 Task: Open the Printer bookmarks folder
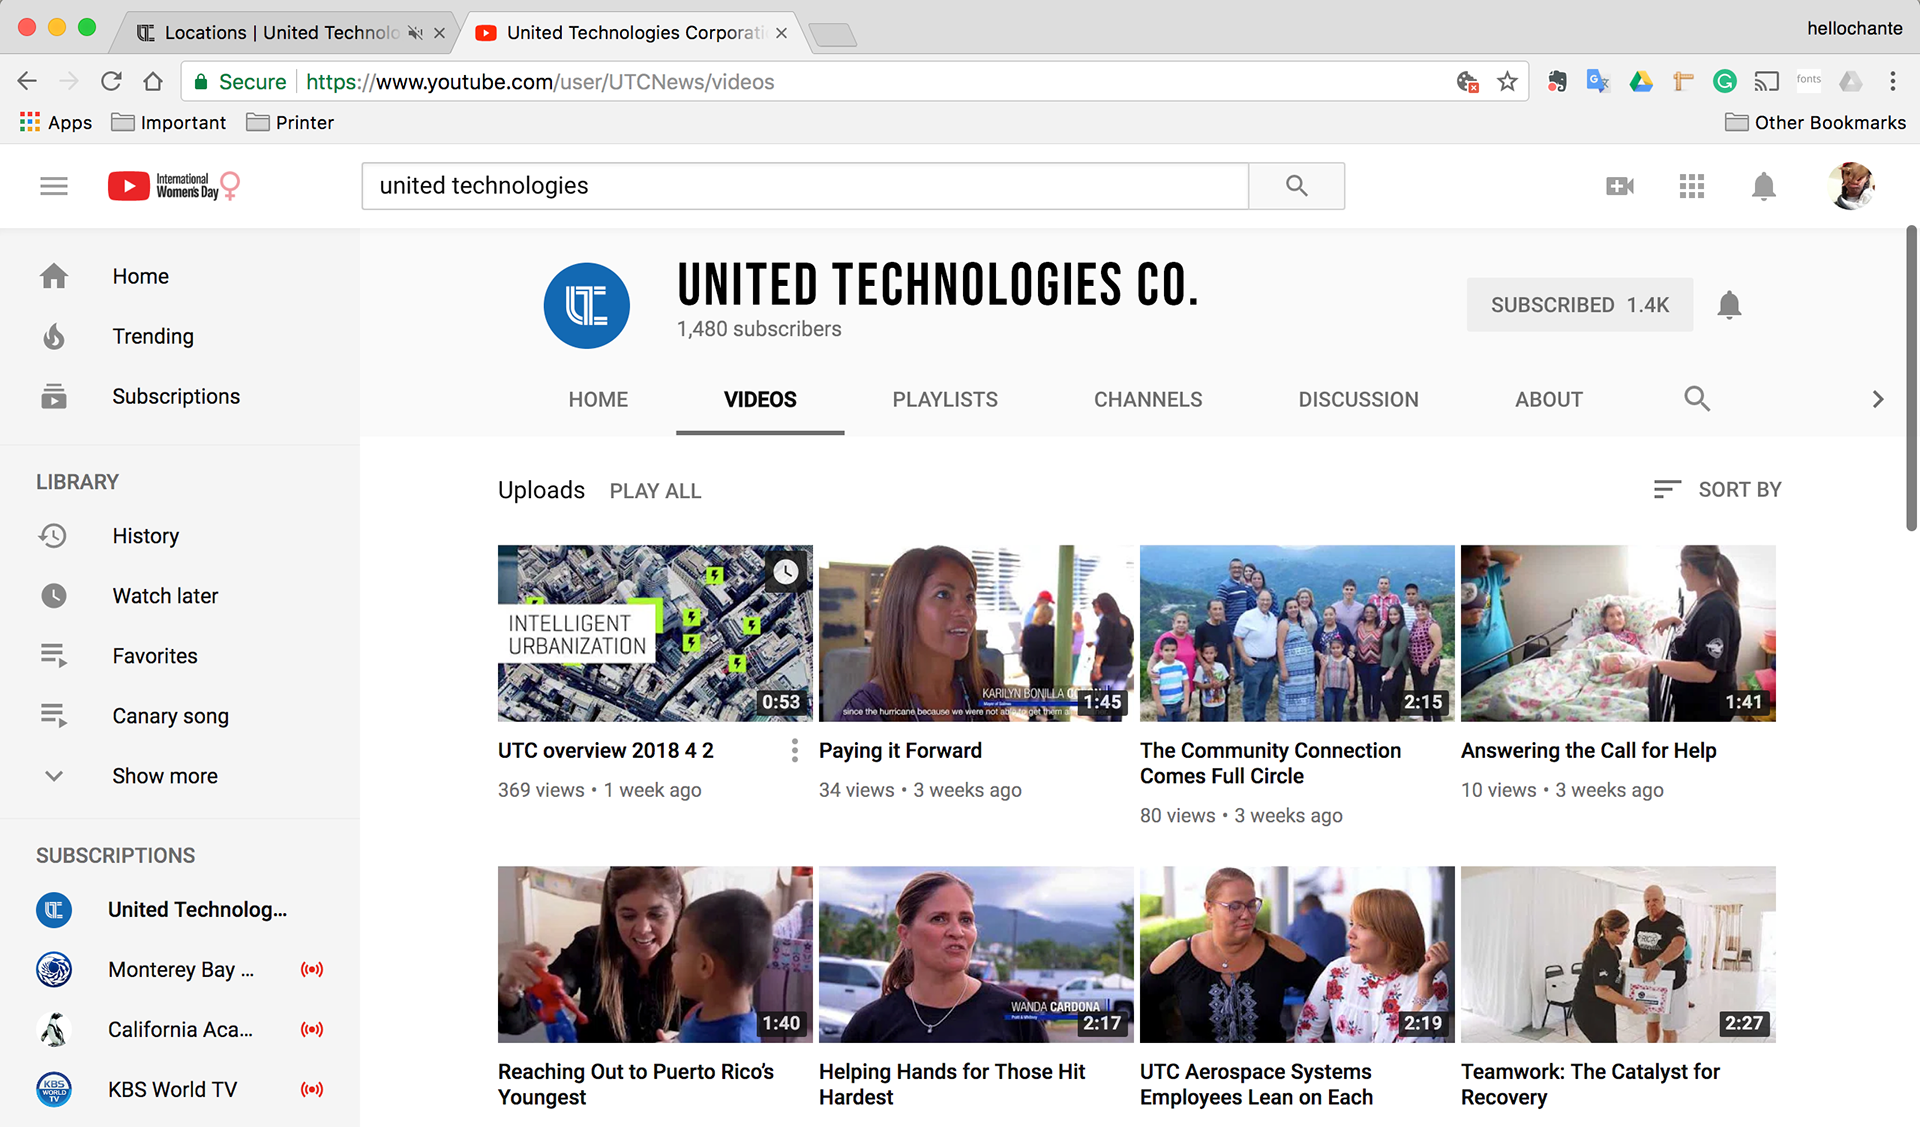pos(290,122)
